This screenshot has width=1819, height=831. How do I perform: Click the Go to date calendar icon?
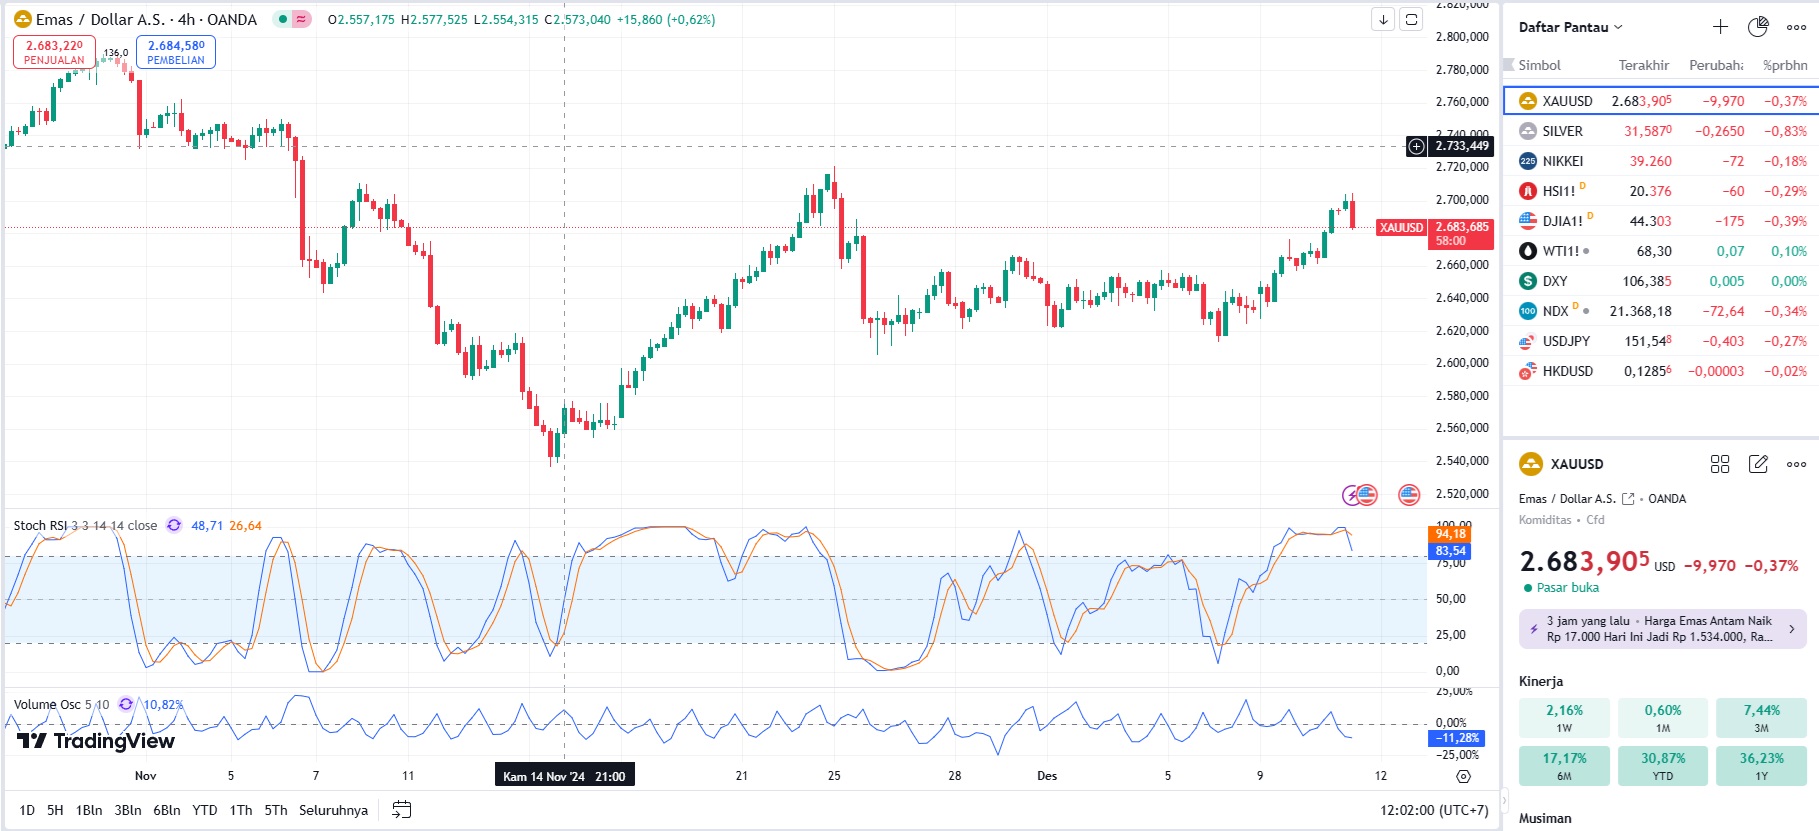point(401,810)
